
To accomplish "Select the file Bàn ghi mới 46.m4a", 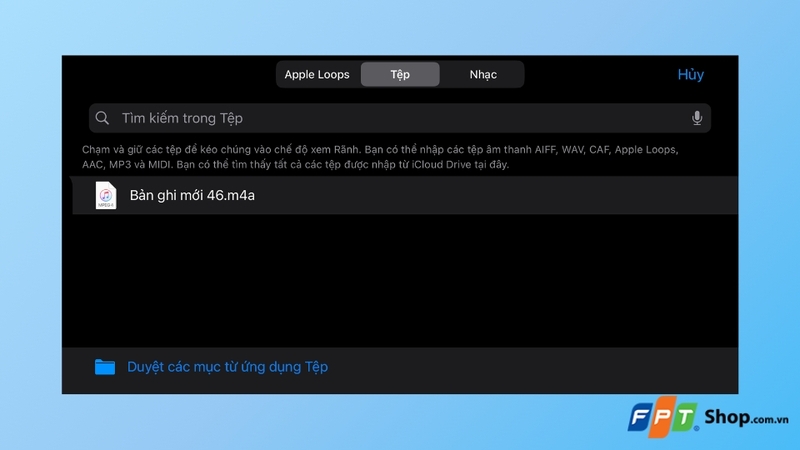I will tap(405, 195).
